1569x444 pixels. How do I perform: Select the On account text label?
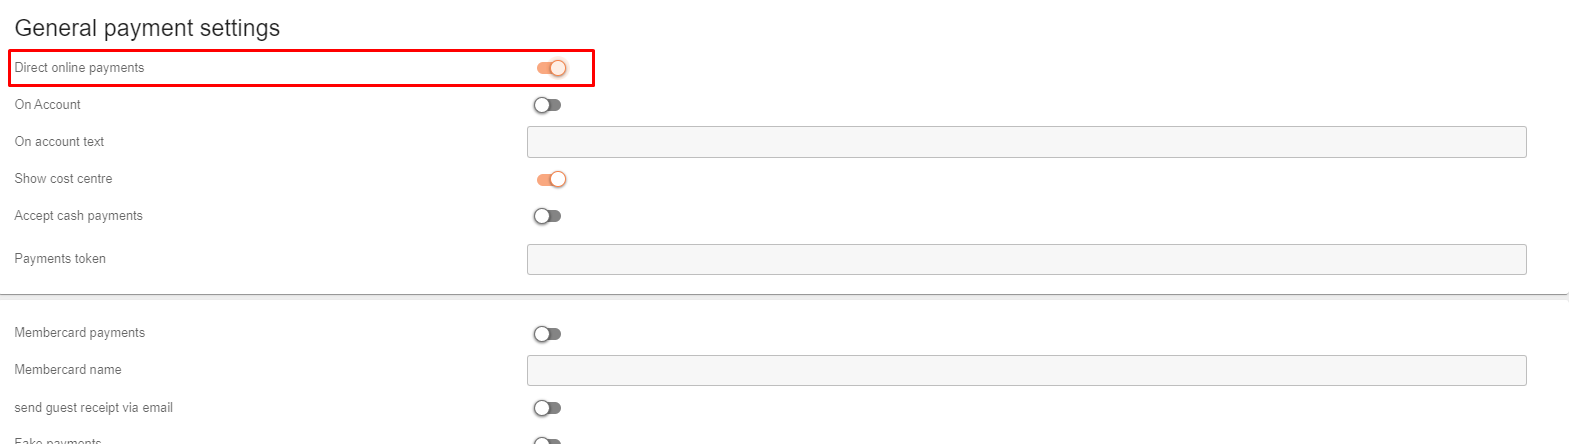click(x=59, y=142)
